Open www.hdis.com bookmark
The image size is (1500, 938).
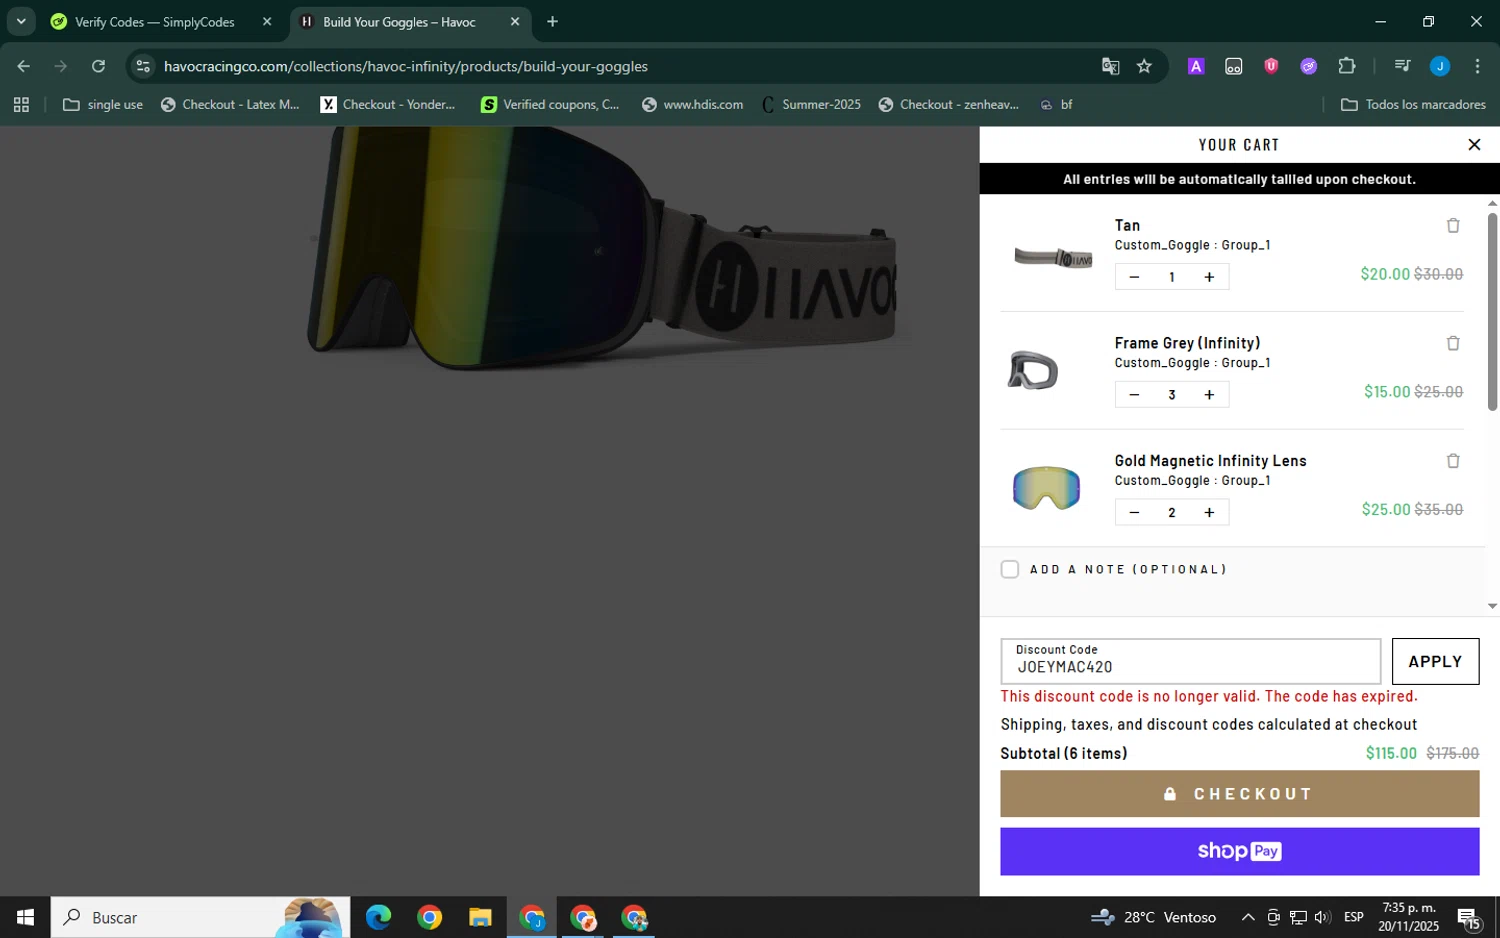point(693,104)
